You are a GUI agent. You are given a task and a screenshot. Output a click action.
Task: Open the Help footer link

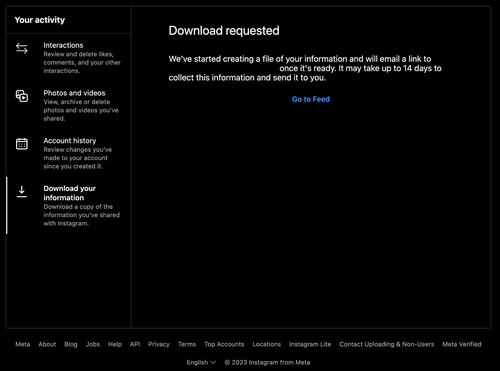click(115, 344)
